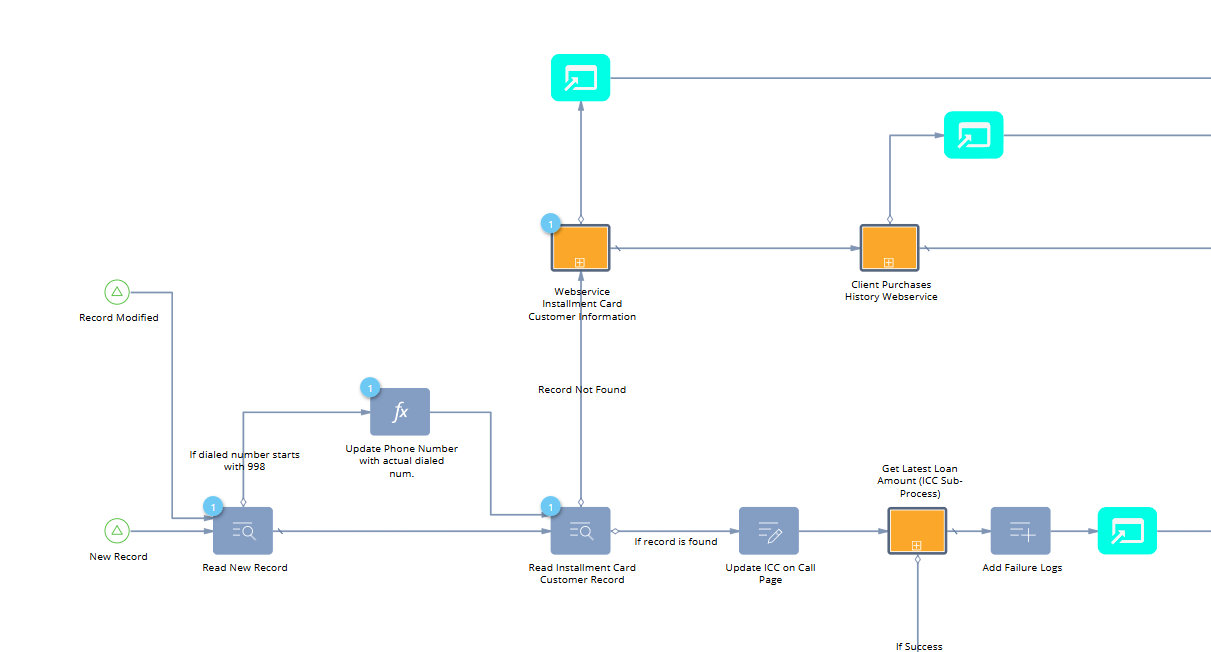The width and height of the screenshot is (1211, 652).
Task: Select page element above Client Purchases History
Action: tap(974, 135)
